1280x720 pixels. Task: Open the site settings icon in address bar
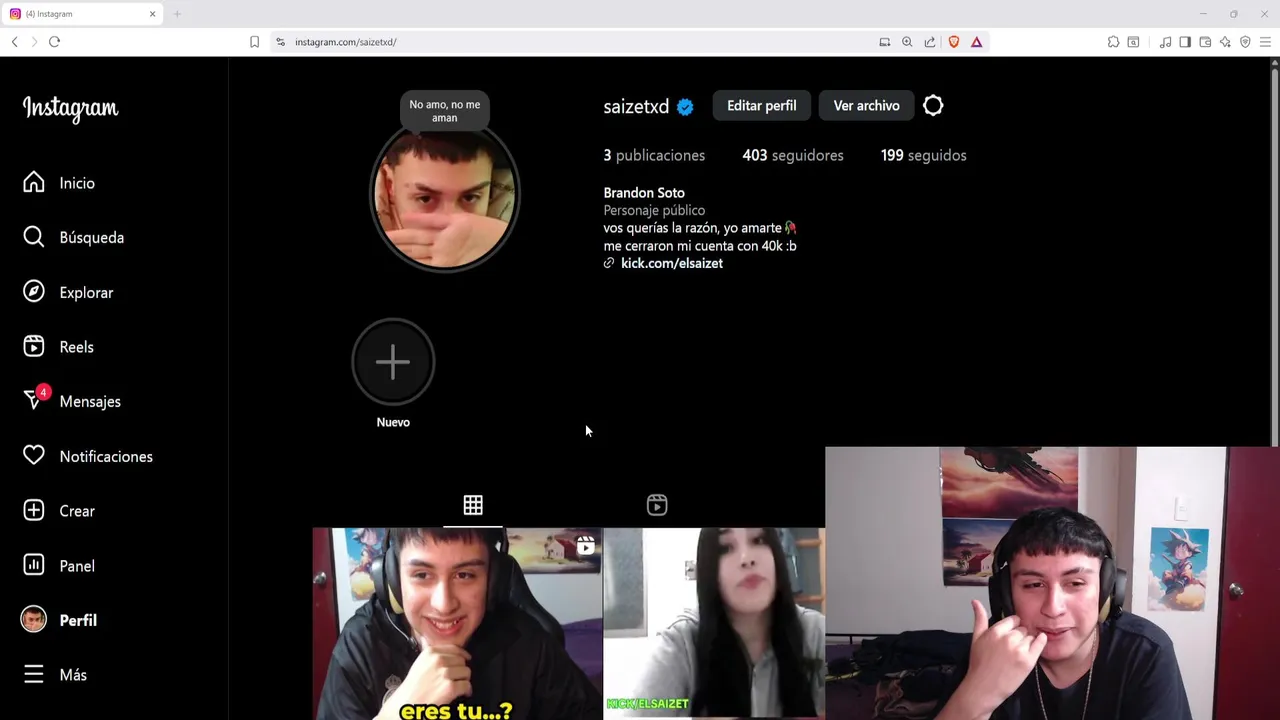[281, 42]
